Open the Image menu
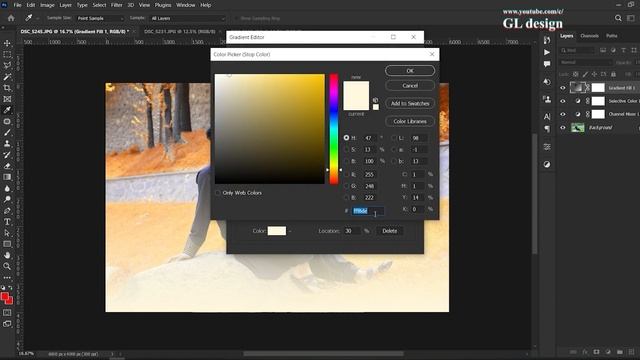Screen dimensions: 640x360 point(47,5)
